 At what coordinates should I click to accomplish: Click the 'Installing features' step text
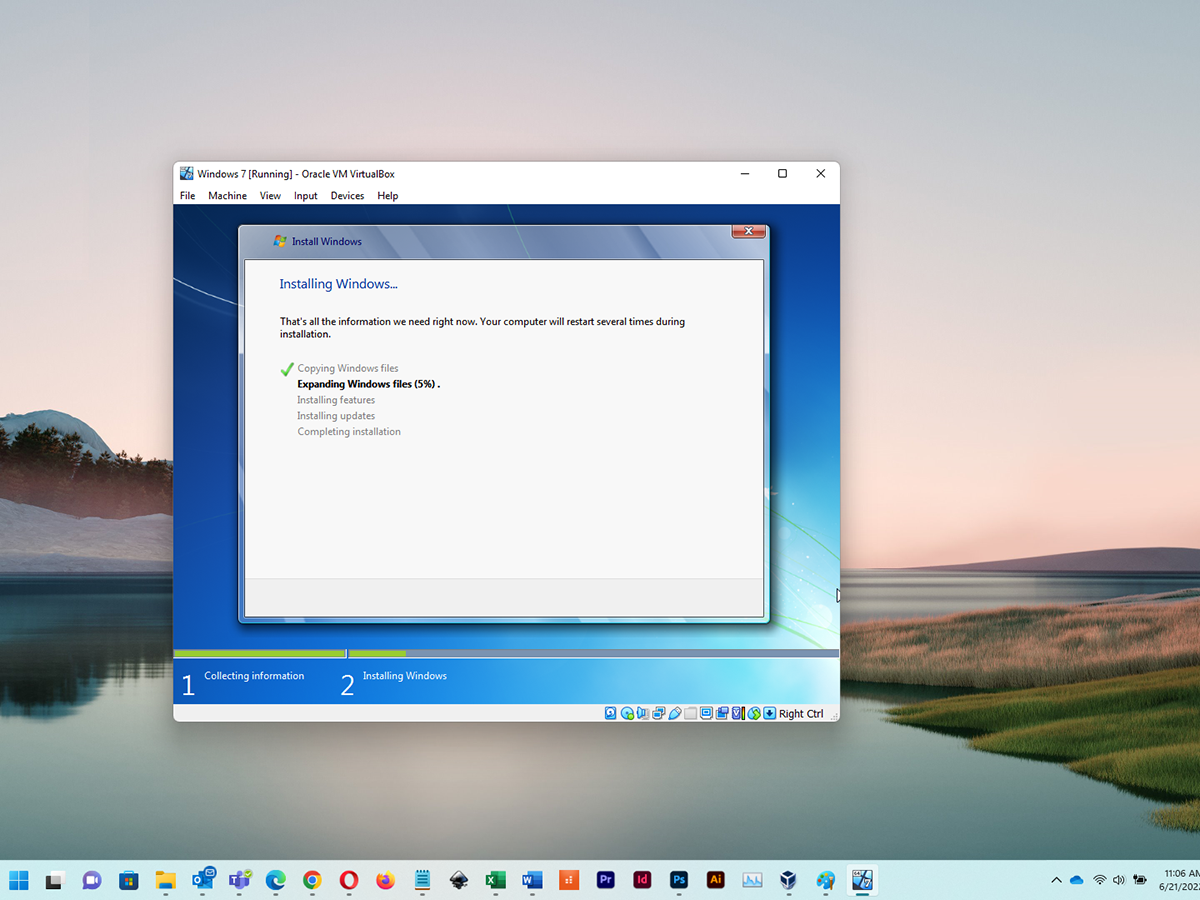pyautogui.click(x=336, y=400)
